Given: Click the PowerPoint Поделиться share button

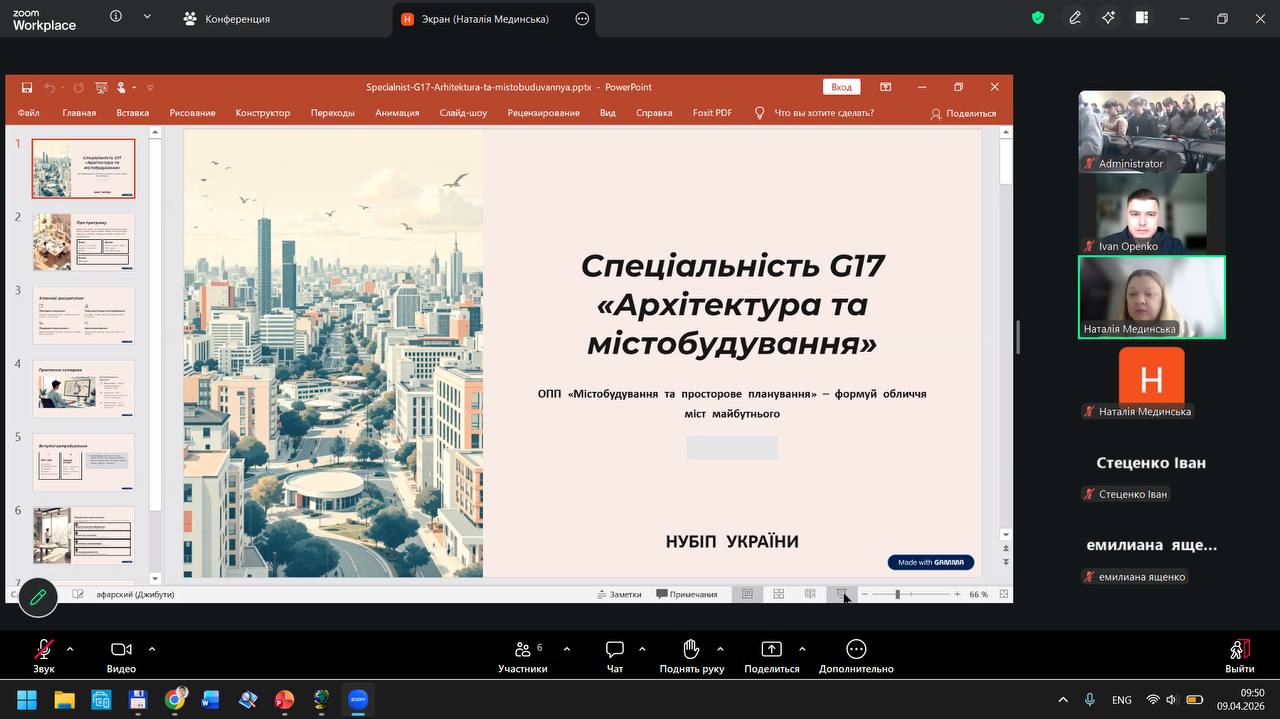Looking at the screenshot, I should click(x=963, y=113).
